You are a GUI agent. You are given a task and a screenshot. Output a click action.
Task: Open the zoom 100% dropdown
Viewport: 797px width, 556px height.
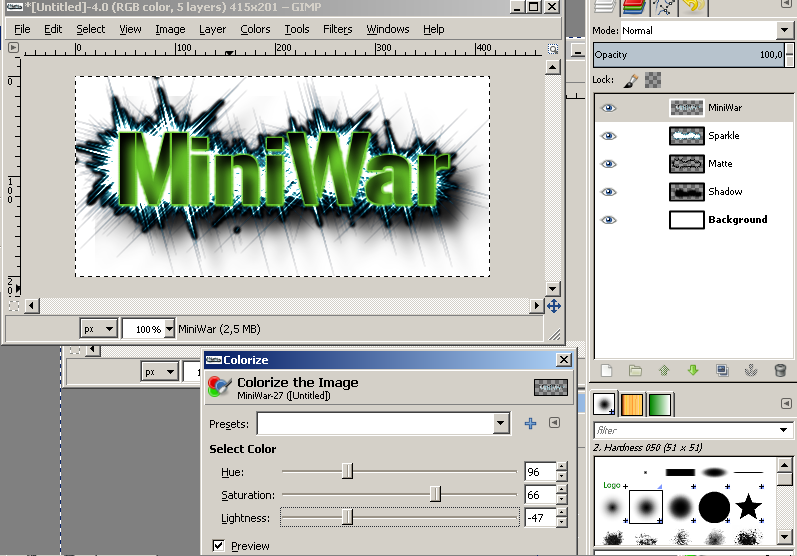point(169,329)
